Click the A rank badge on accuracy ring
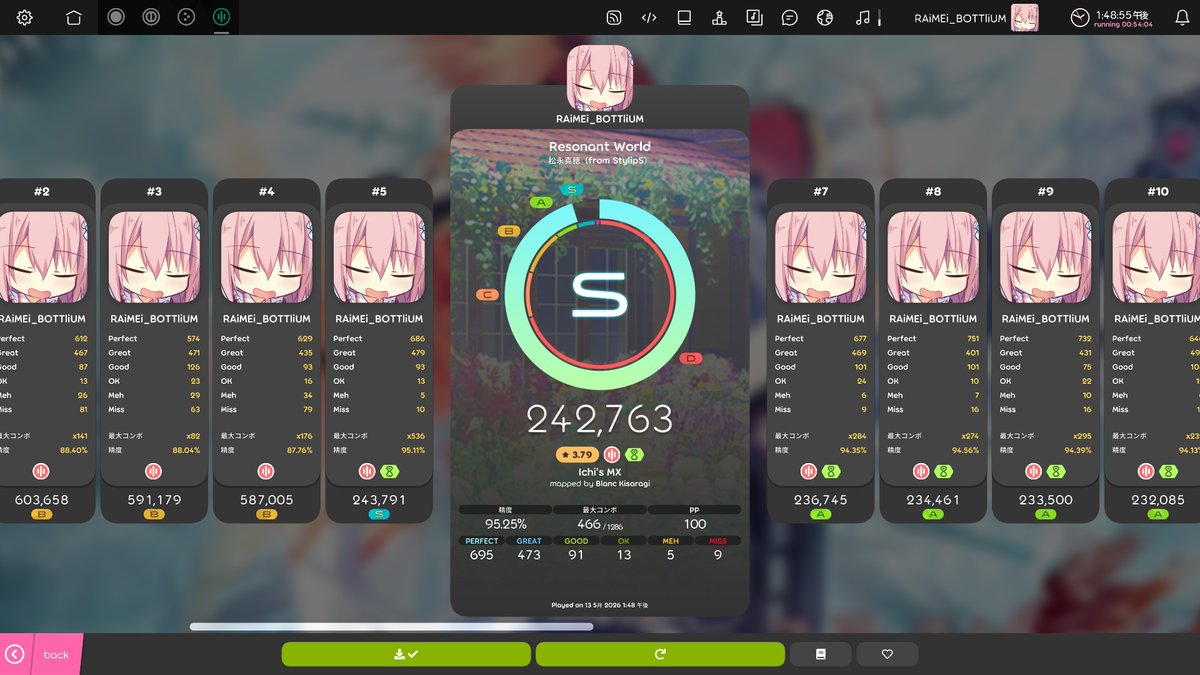Screen dimensions: 1200x675 tap(543, 202)
